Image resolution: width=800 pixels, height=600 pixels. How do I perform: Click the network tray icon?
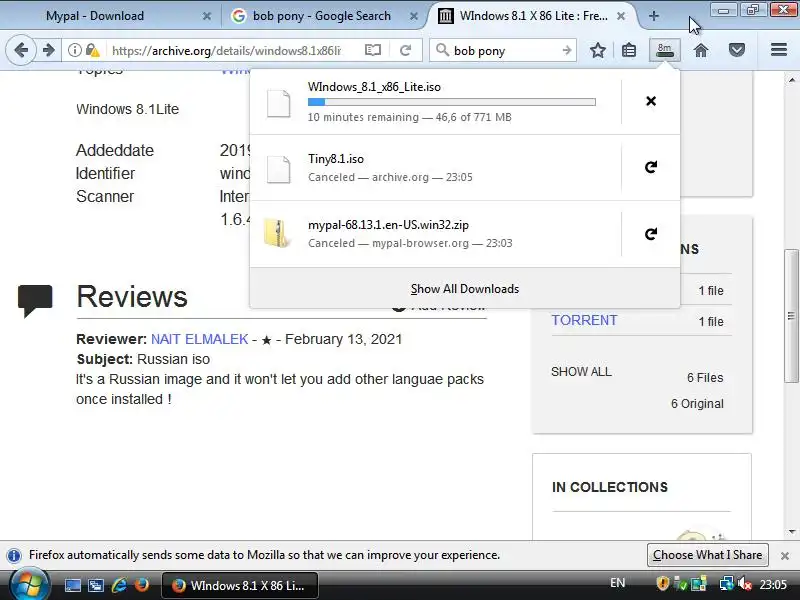coord(726,583)
